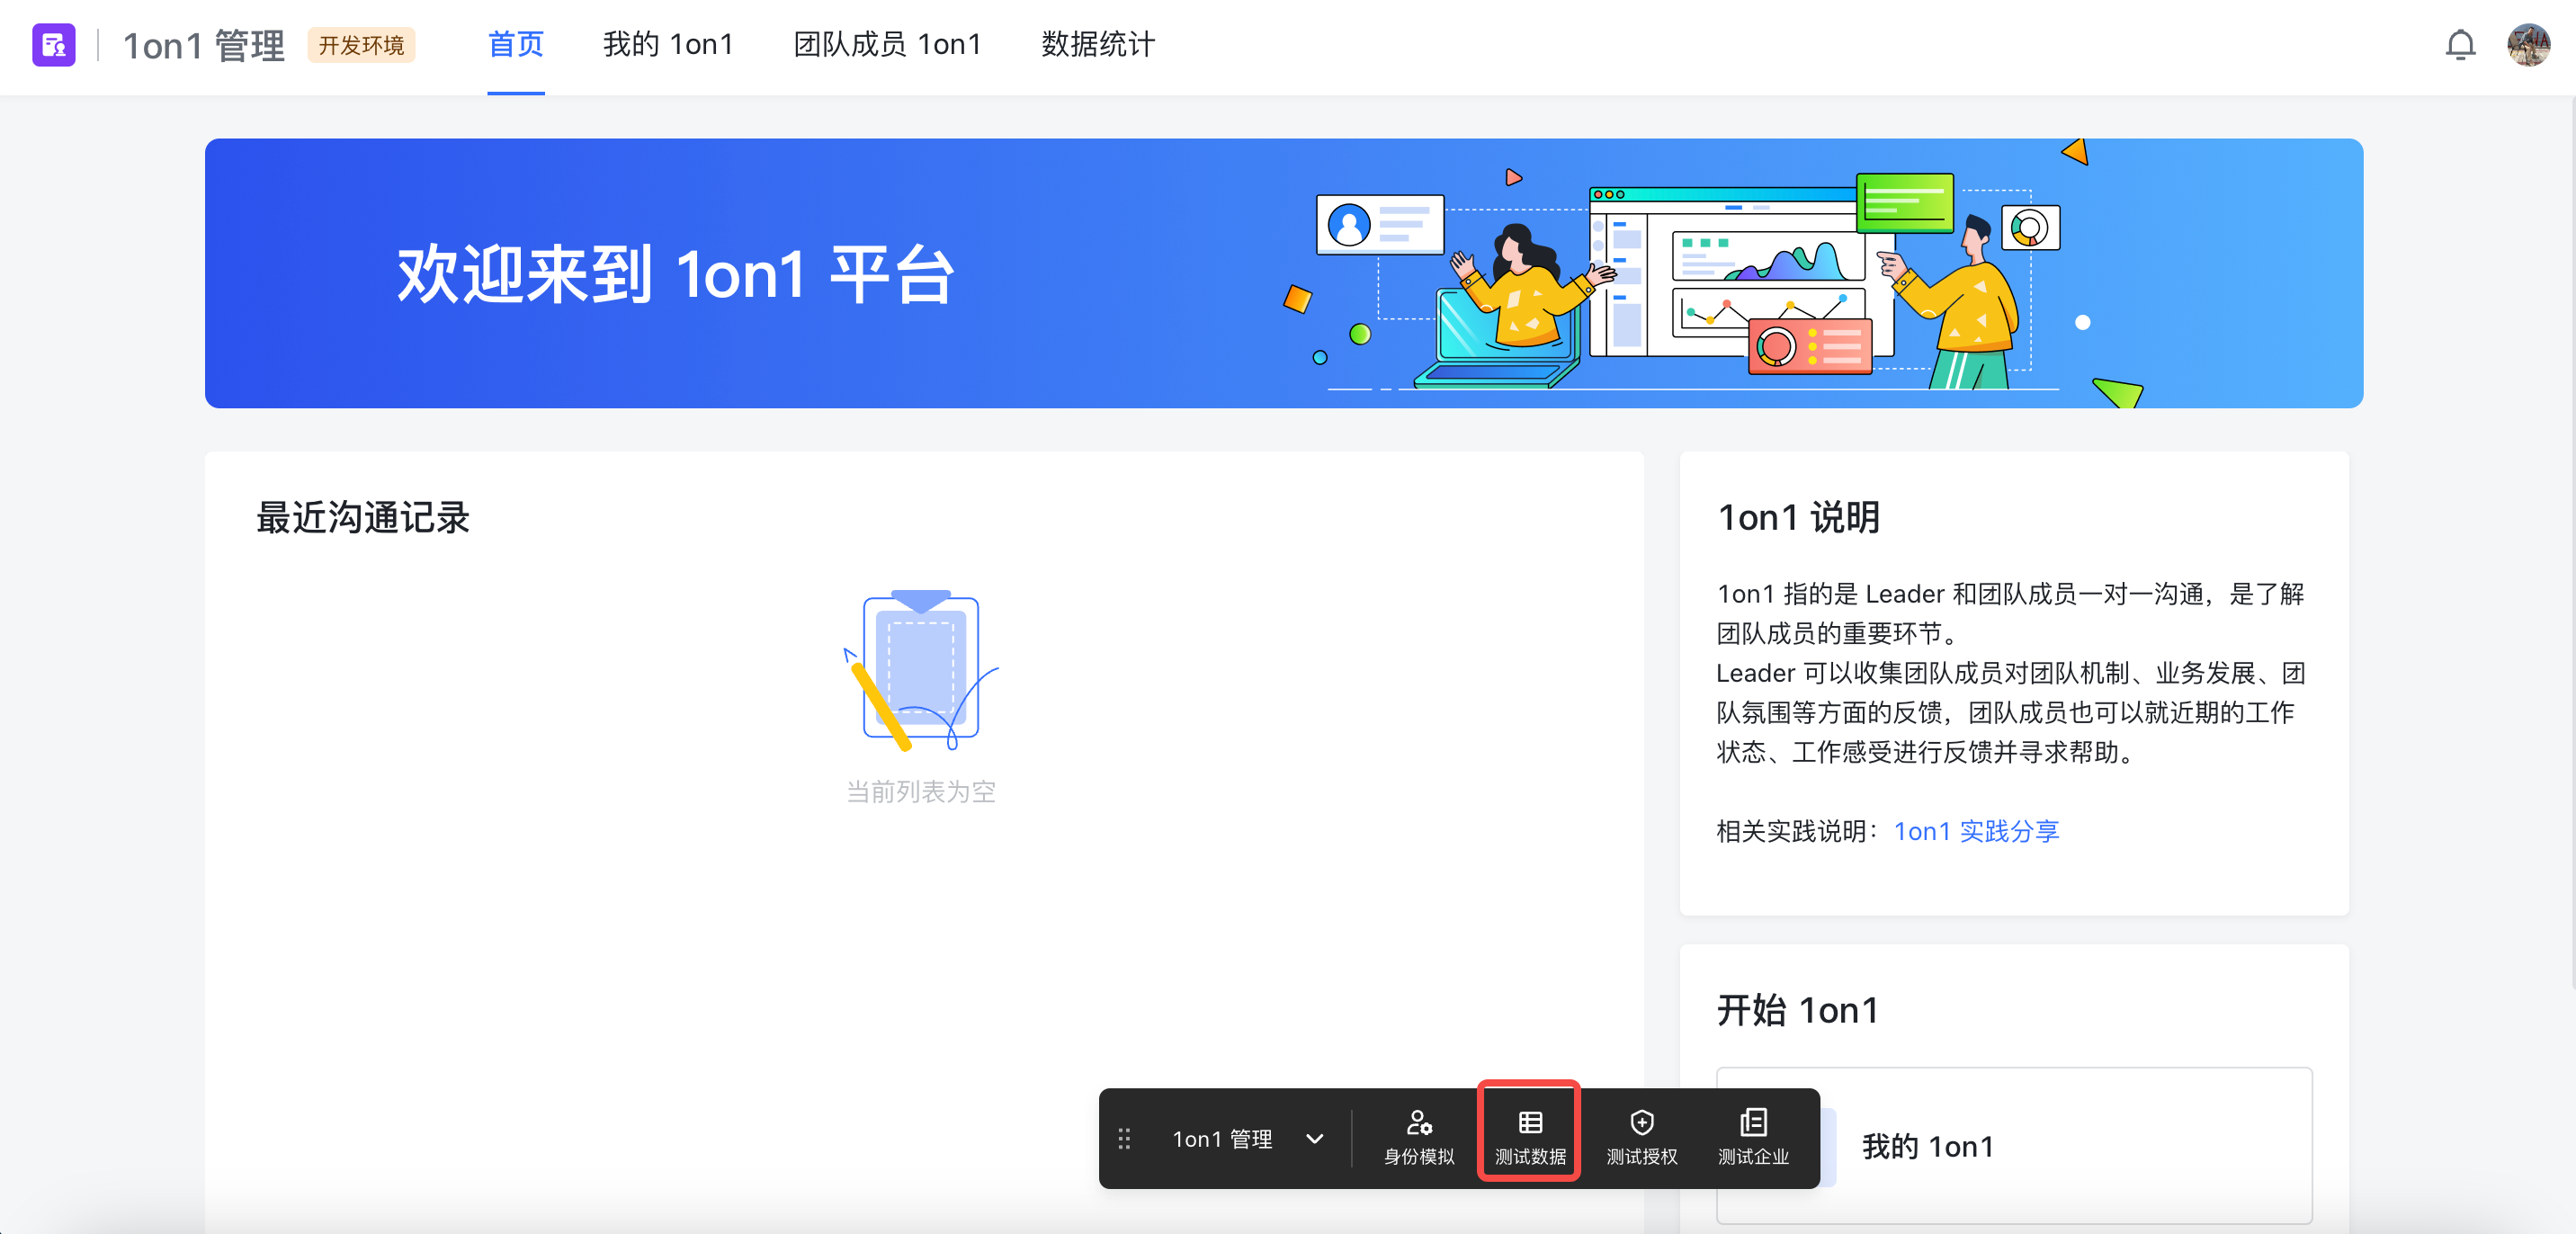Open the 测试授权 shield tool
Viewport: 2576px width, 1234px height.
(x=1641, y=1138)
